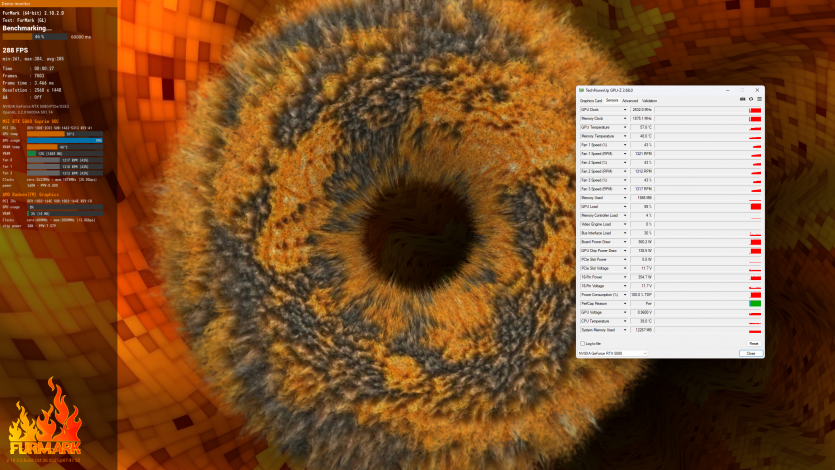Open the NVIDIA GeForce RTX GPU selector
Screen dimensions: 835x470
click(613, 353)
